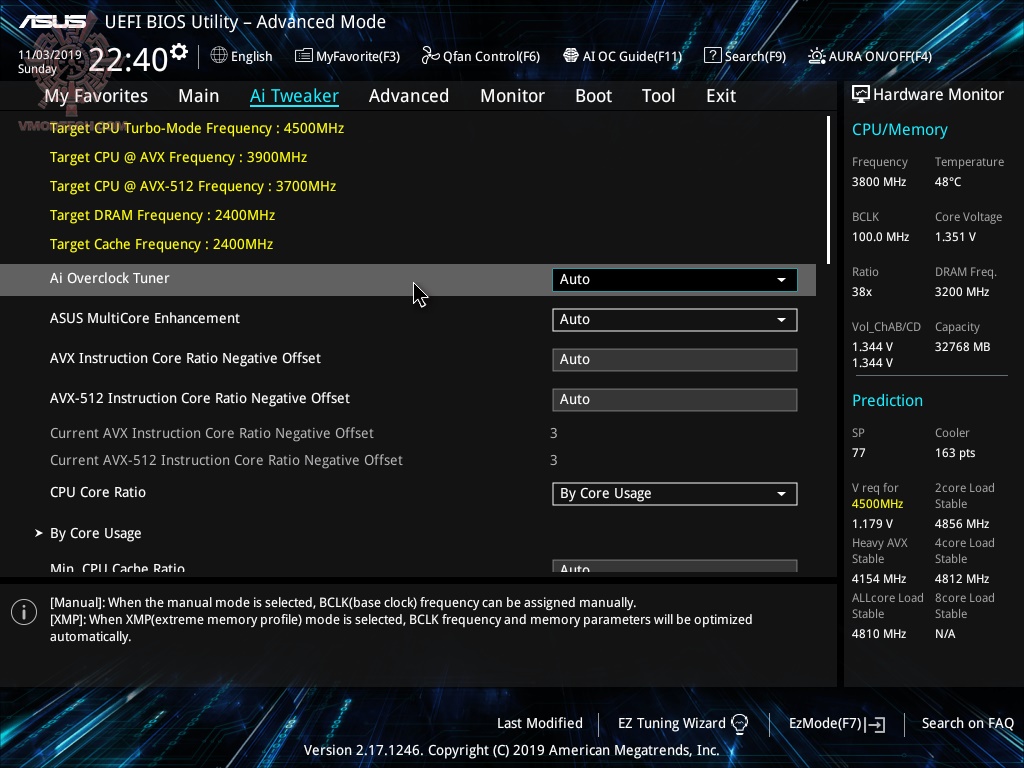Click Last Modified
This screenshot has width=1024, height=768.
pos(539,724)
